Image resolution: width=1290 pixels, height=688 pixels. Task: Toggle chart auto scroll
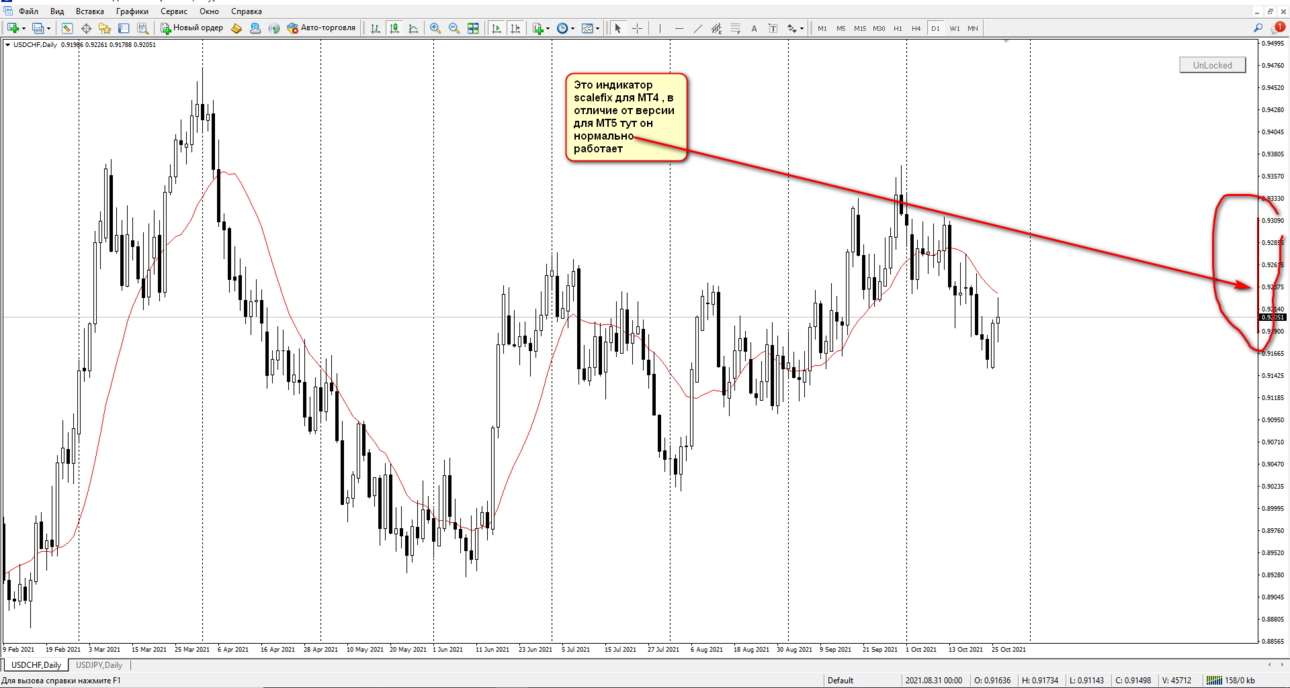click(496, 28)
